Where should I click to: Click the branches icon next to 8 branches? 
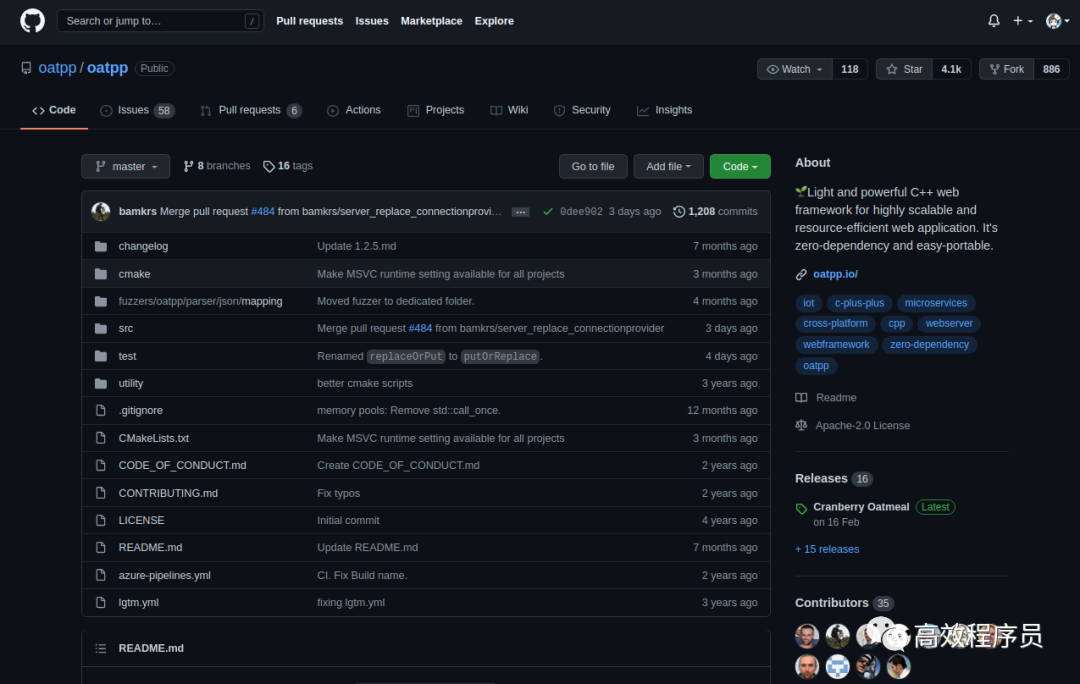click(x=188, y=166)
